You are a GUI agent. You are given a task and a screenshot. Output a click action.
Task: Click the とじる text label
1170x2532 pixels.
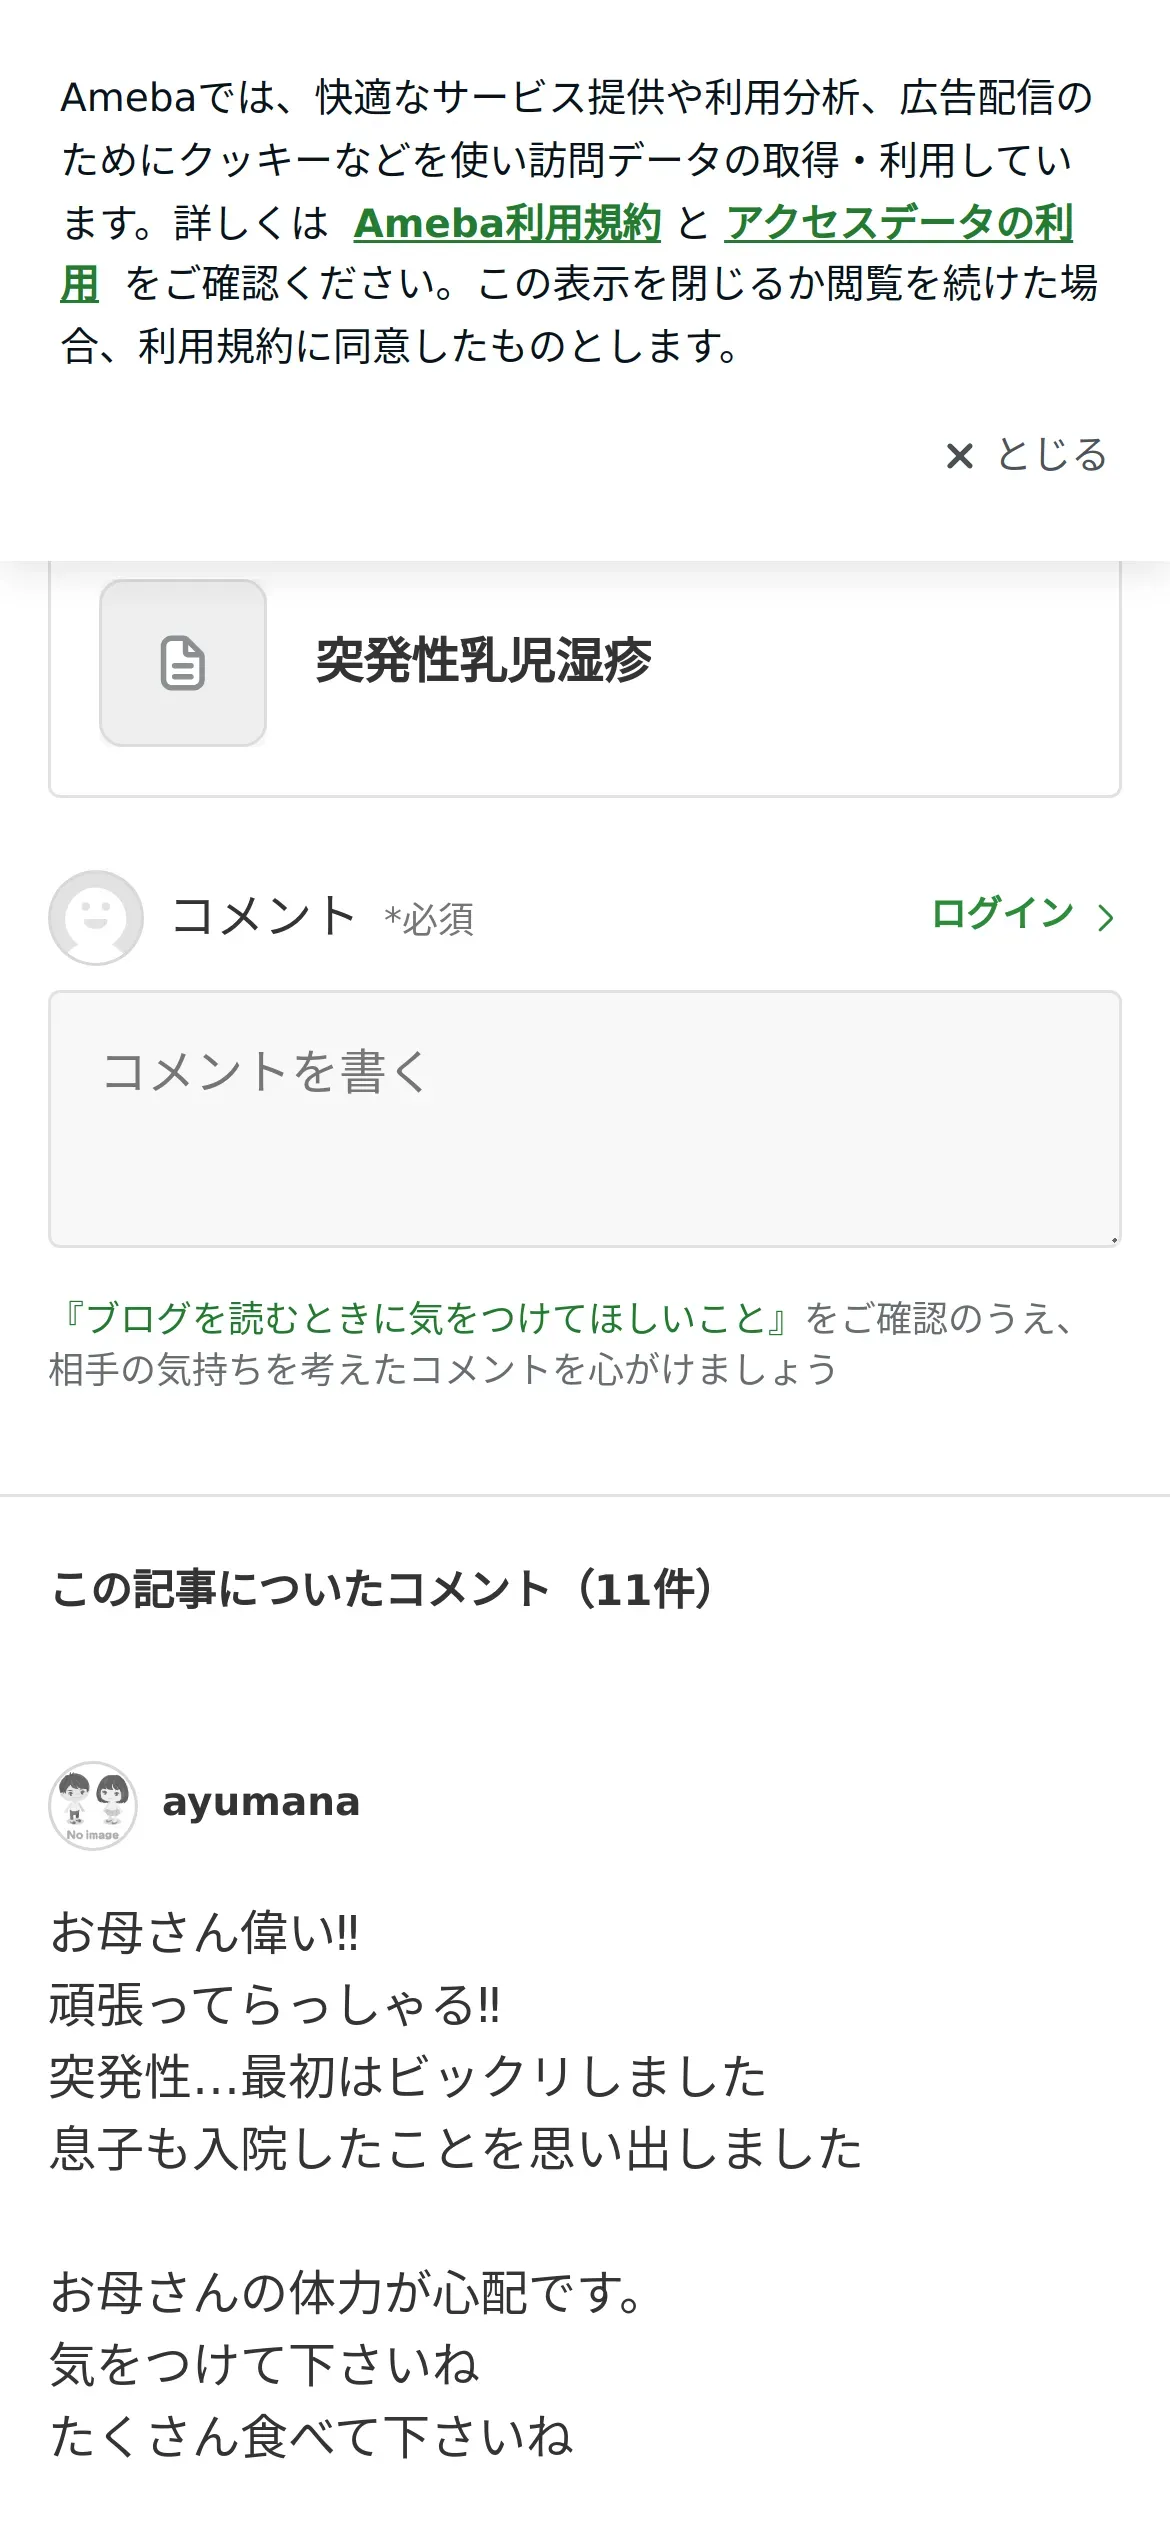coord(1051,456)
